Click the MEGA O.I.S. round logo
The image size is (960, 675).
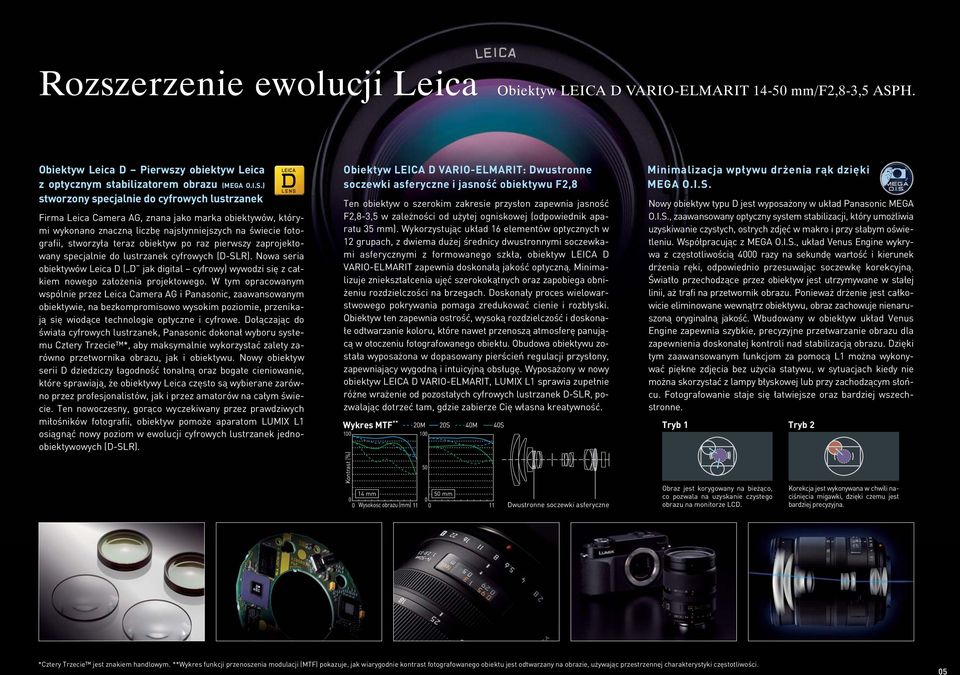coord(896,178)
